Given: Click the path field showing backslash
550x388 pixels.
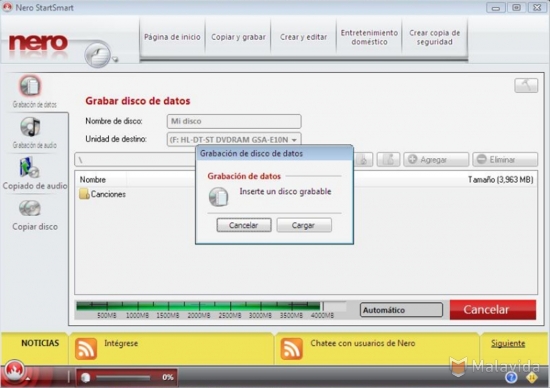Looking at the screenshot, I should click(x=135, y=160).
